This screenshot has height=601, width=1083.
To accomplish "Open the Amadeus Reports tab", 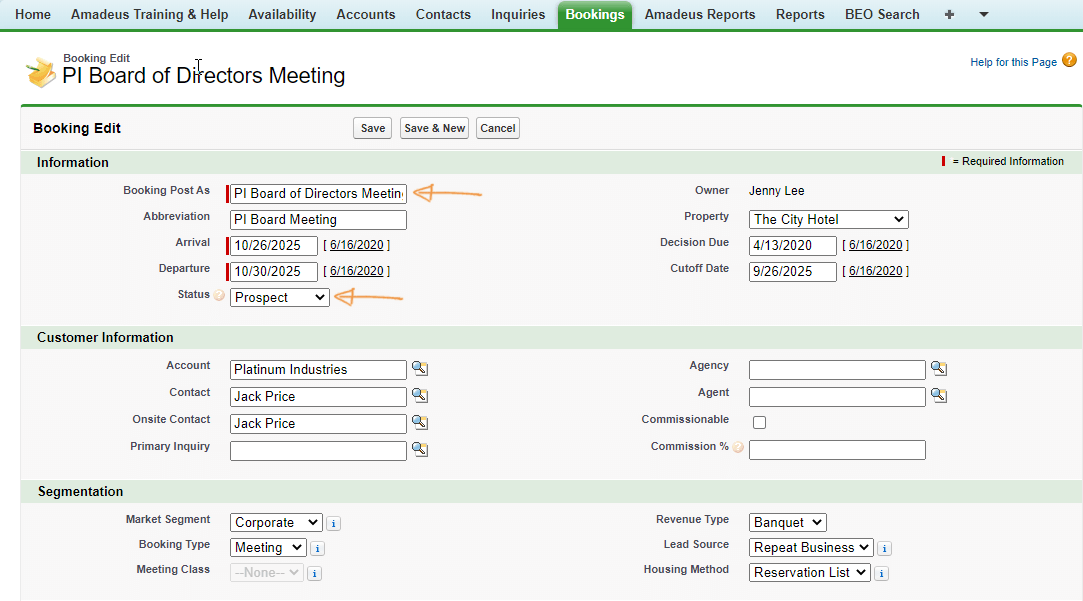I will pyautogui.click(x=700, y=15).
